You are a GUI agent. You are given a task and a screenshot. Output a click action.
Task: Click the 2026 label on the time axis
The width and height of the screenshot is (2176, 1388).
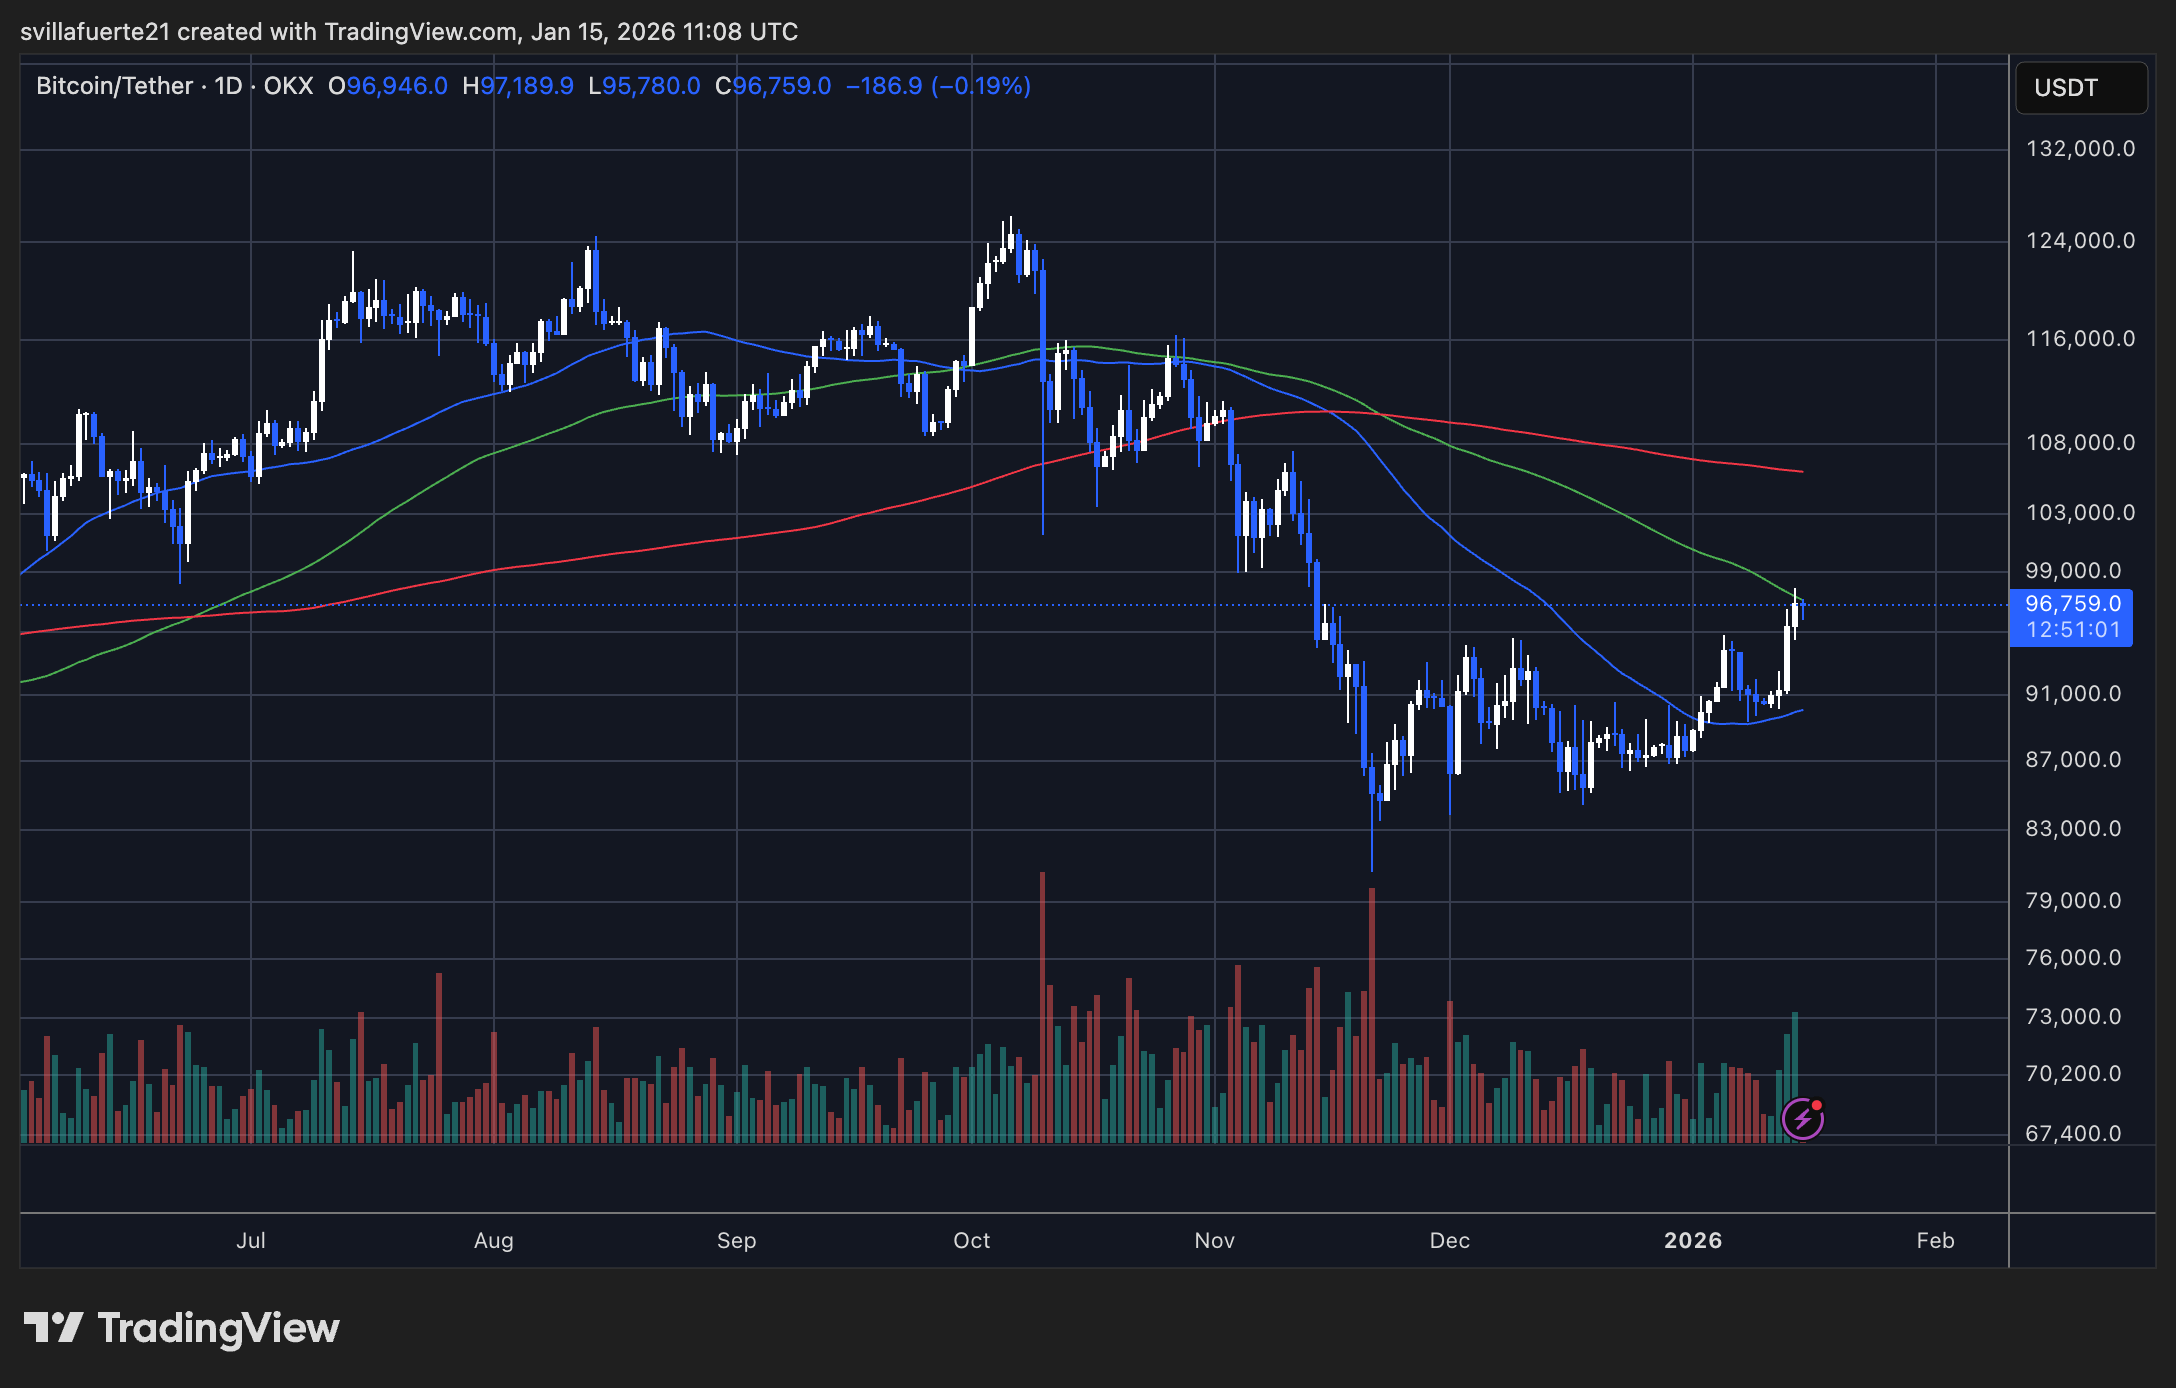click(1692, 1240)
